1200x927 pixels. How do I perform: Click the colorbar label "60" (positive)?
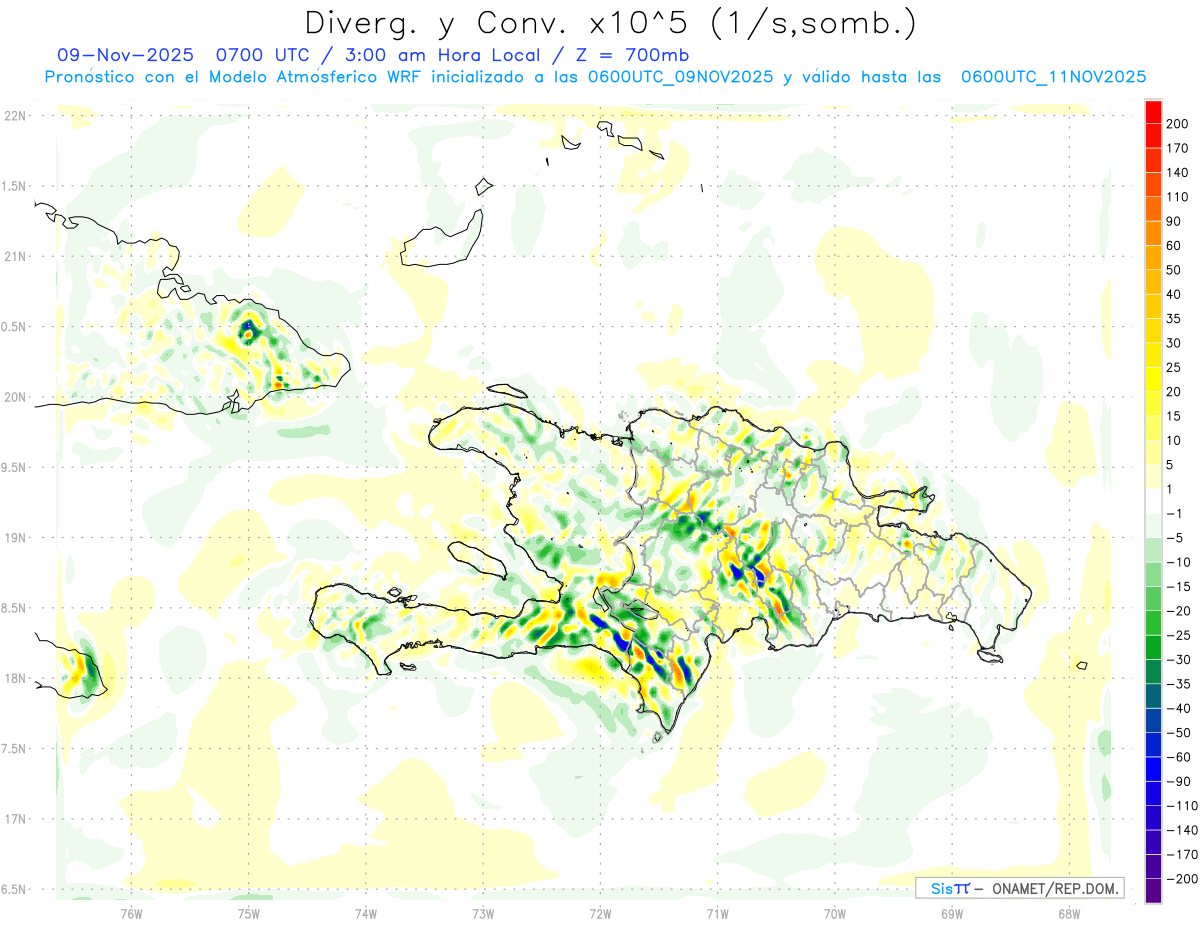[1174, 246]
